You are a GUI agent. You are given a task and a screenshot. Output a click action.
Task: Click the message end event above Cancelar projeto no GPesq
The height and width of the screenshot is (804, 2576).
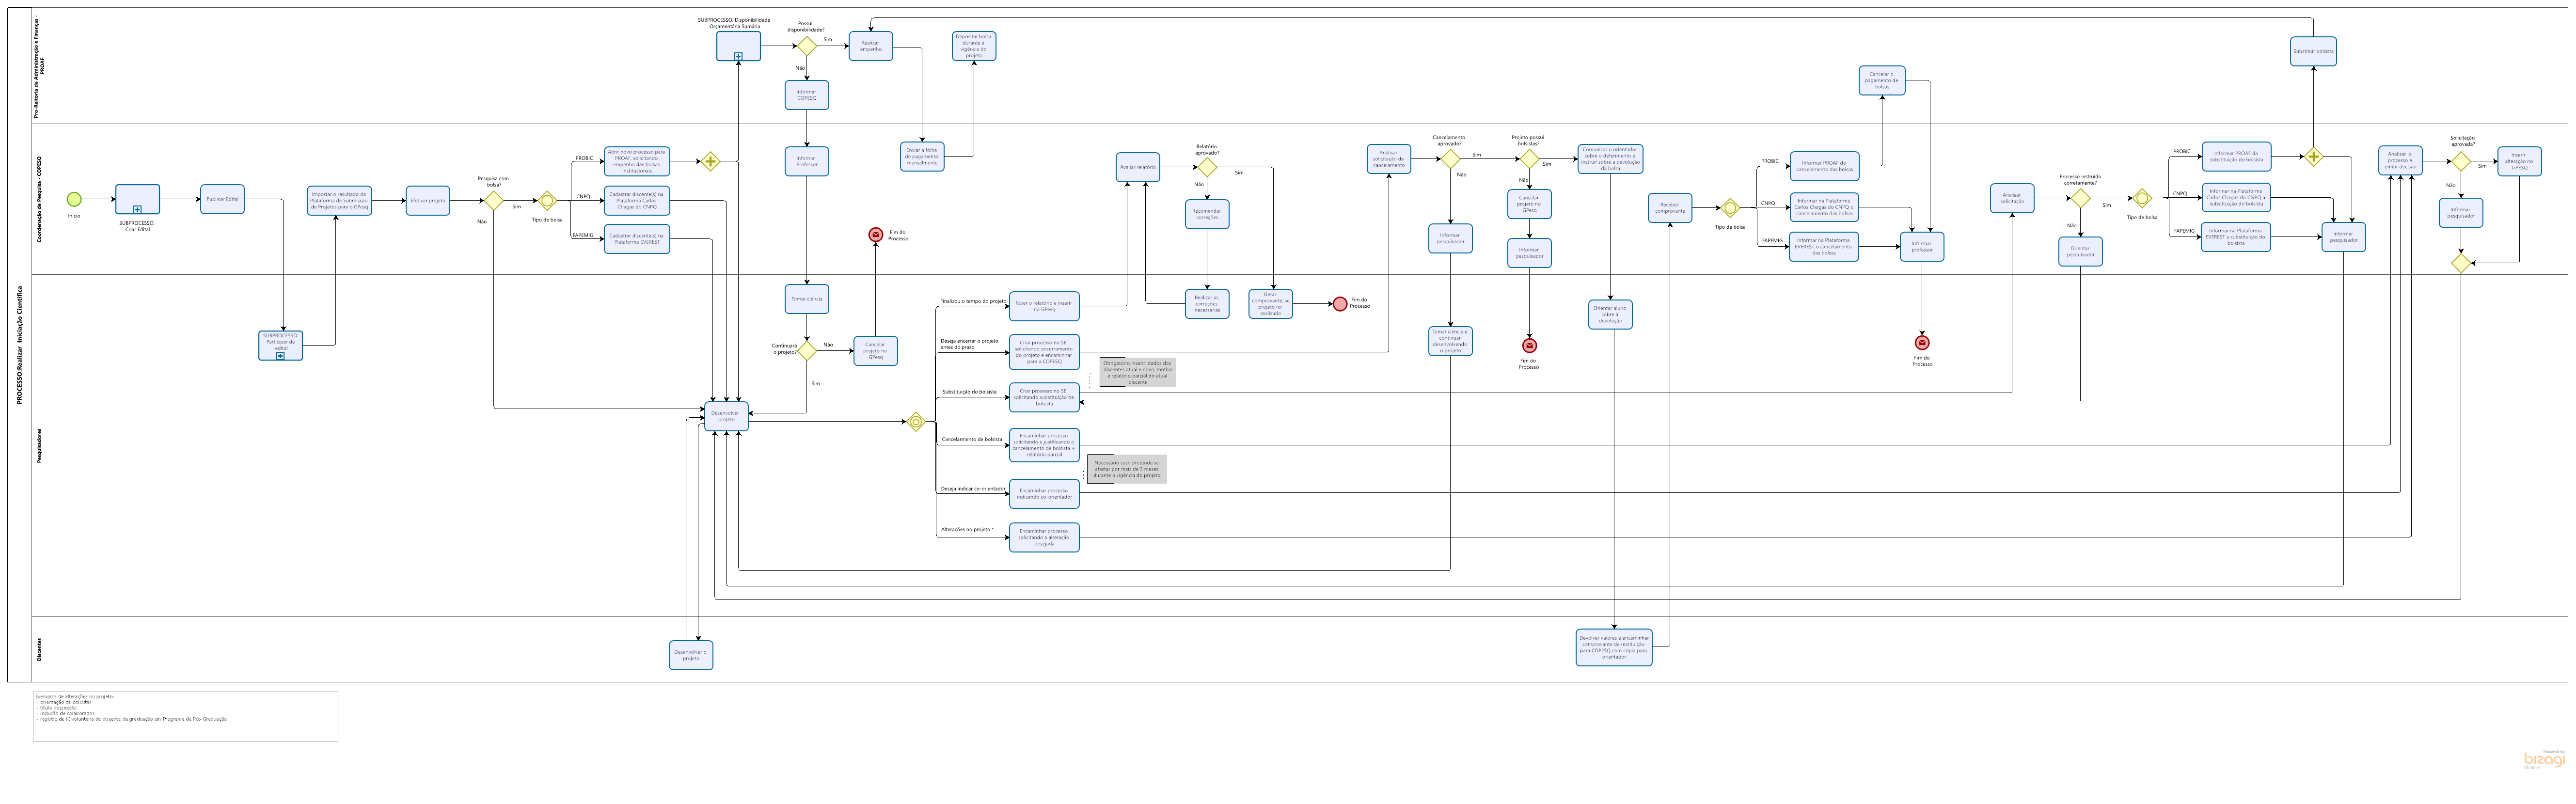coord(876,234)
